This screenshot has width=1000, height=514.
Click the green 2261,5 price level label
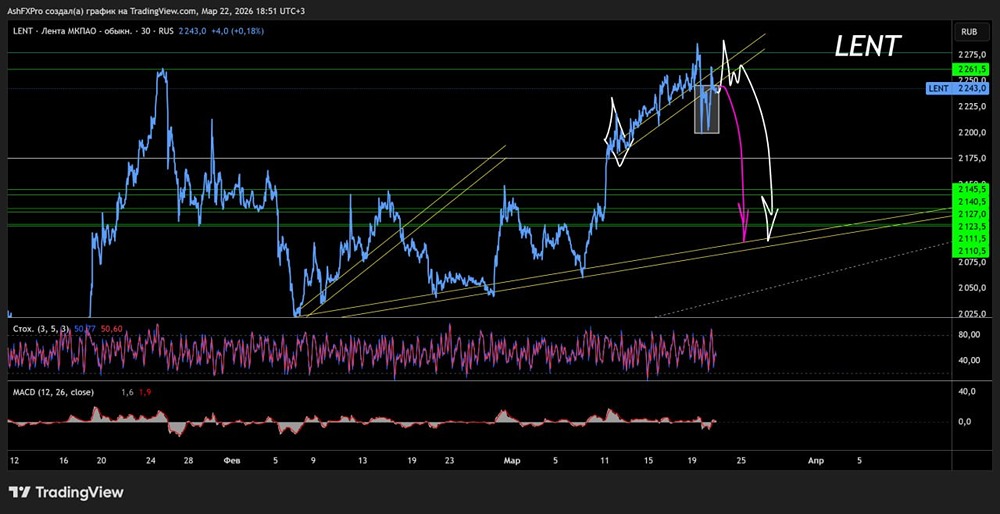point(970,68)
